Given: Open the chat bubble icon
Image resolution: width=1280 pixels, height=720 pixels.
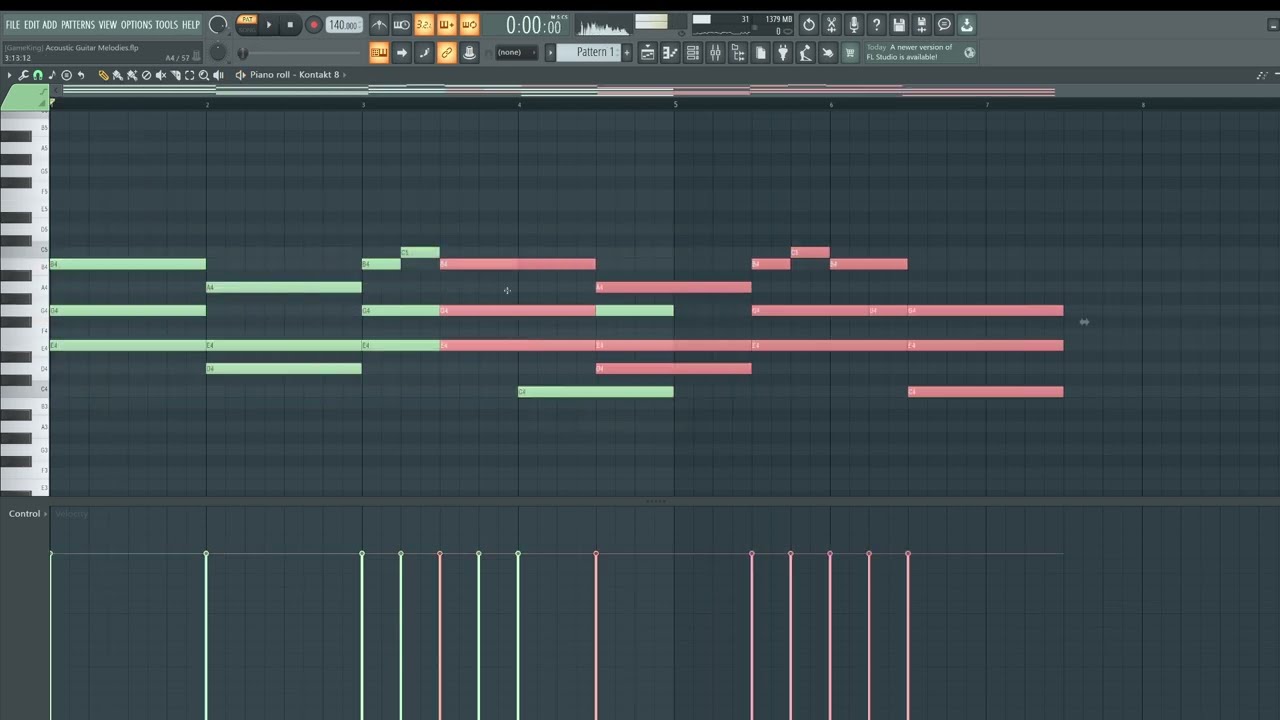Looking at the screenshot, I should click(x=944, y=25).
